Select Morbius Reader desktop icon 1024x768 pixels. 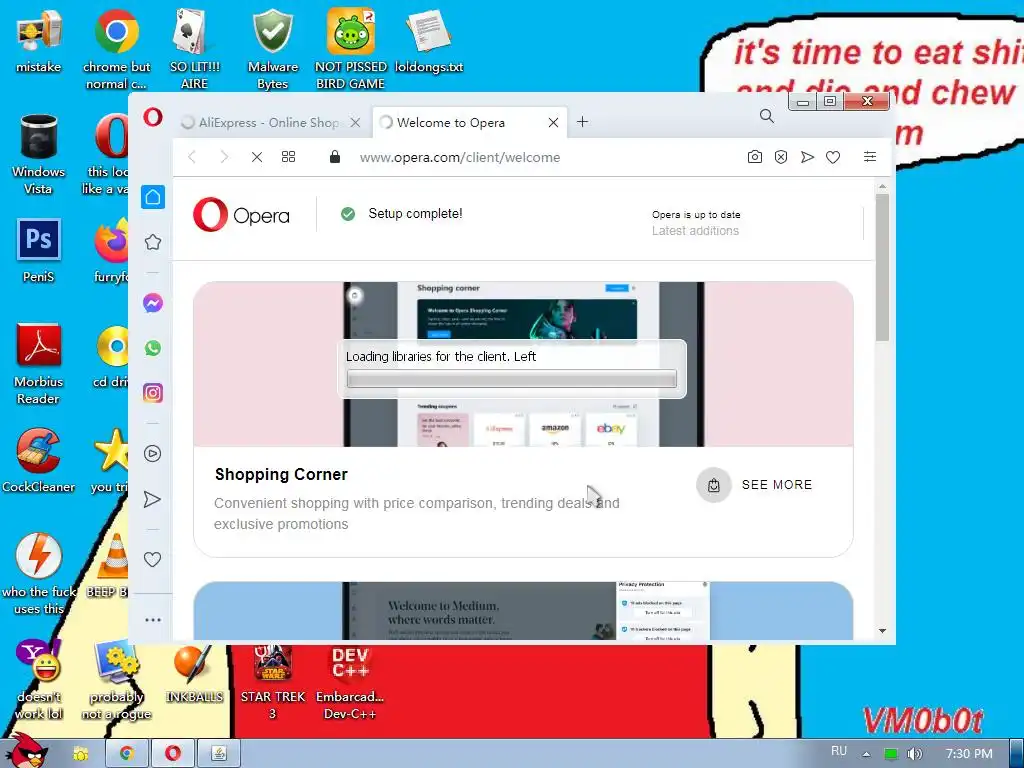[x=39, y=364]
